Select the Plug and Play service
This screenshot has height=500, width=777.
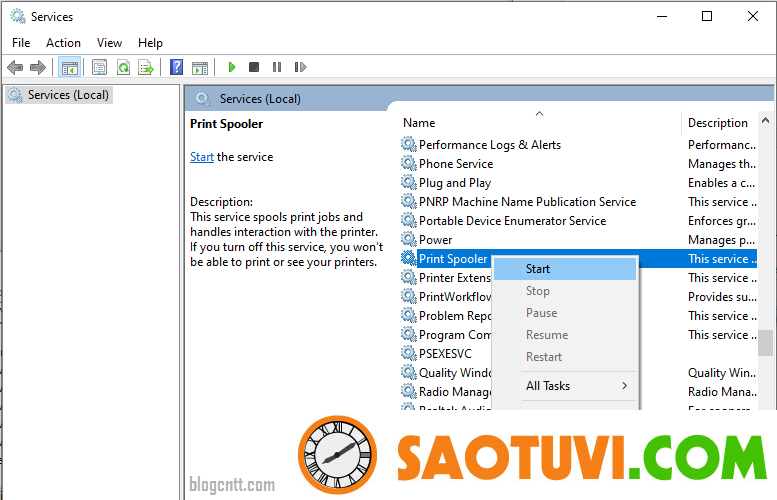(455, 183)
